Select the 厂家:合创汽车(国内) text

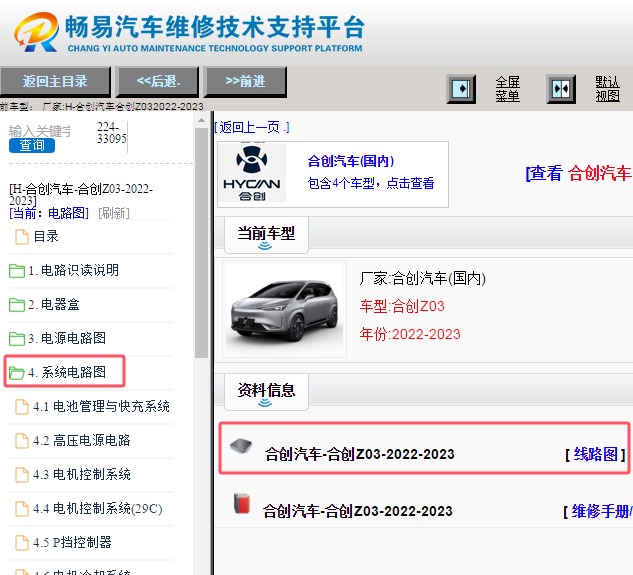[422, 278]
